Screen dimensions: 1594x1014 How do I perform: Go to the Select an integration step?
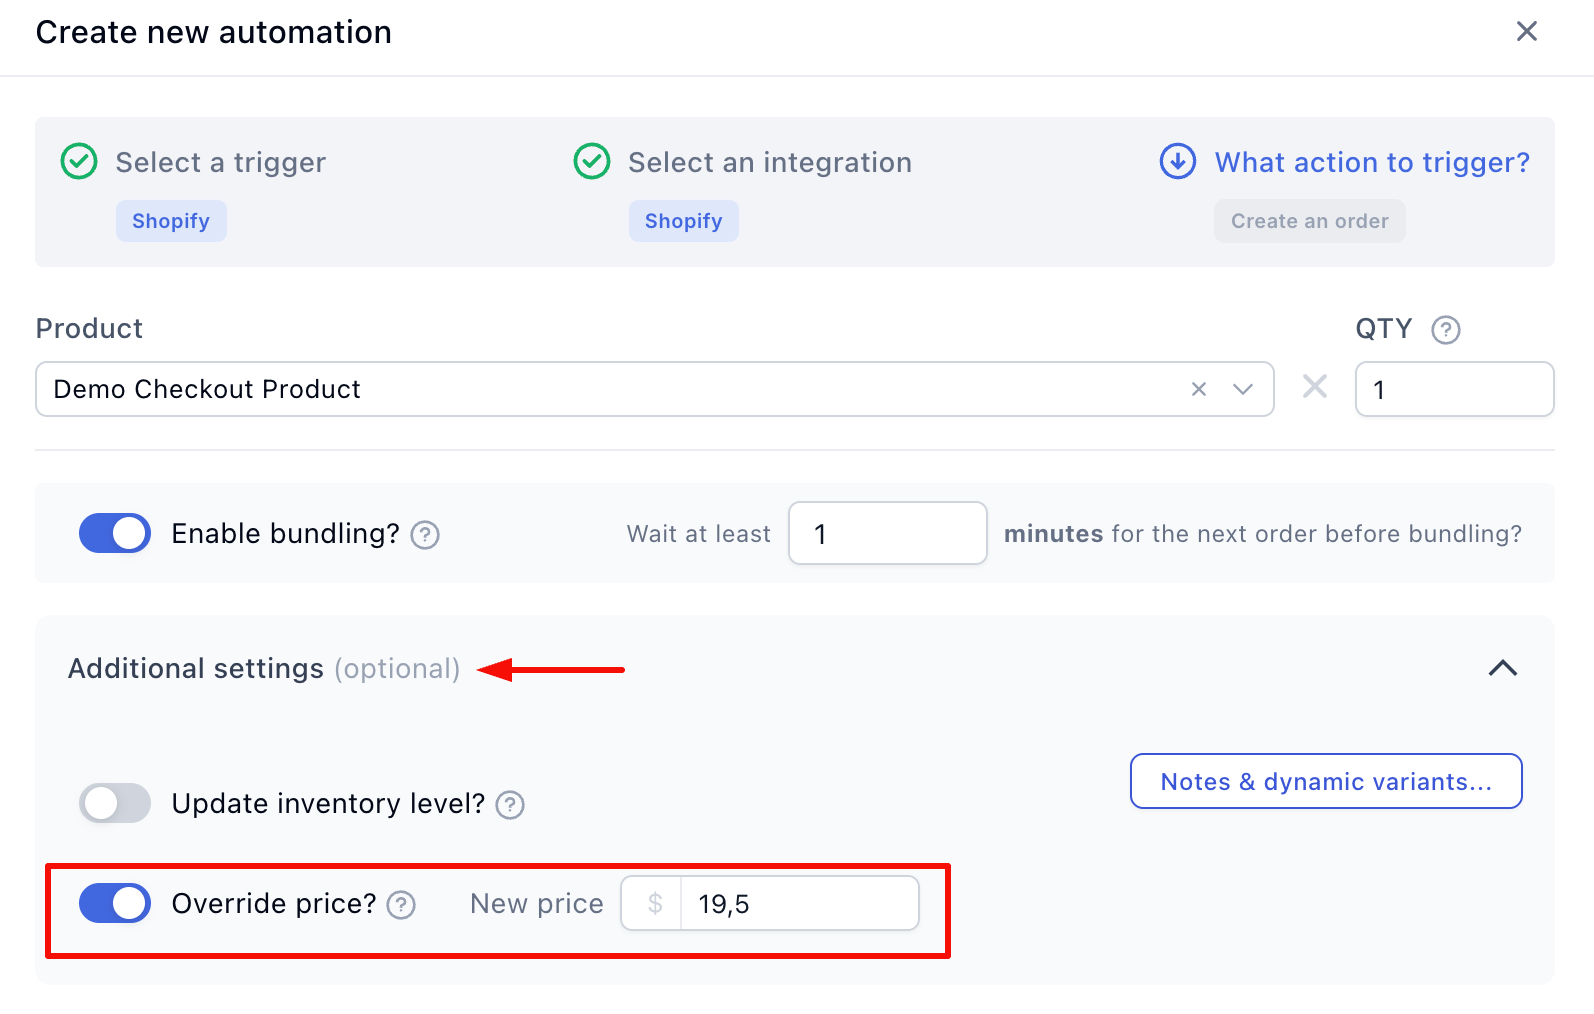(x=769, y=162)
